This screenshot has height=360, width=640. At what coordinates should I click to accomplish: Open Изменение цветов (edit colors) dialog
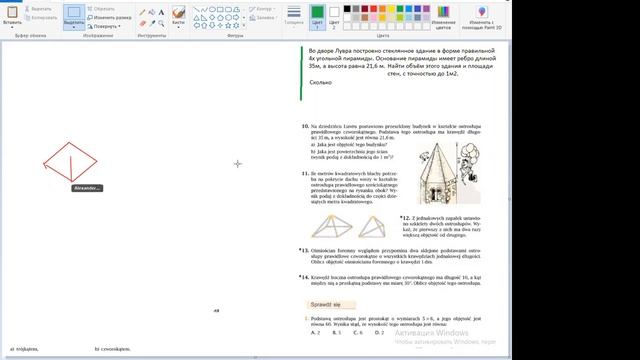point(443,17)
